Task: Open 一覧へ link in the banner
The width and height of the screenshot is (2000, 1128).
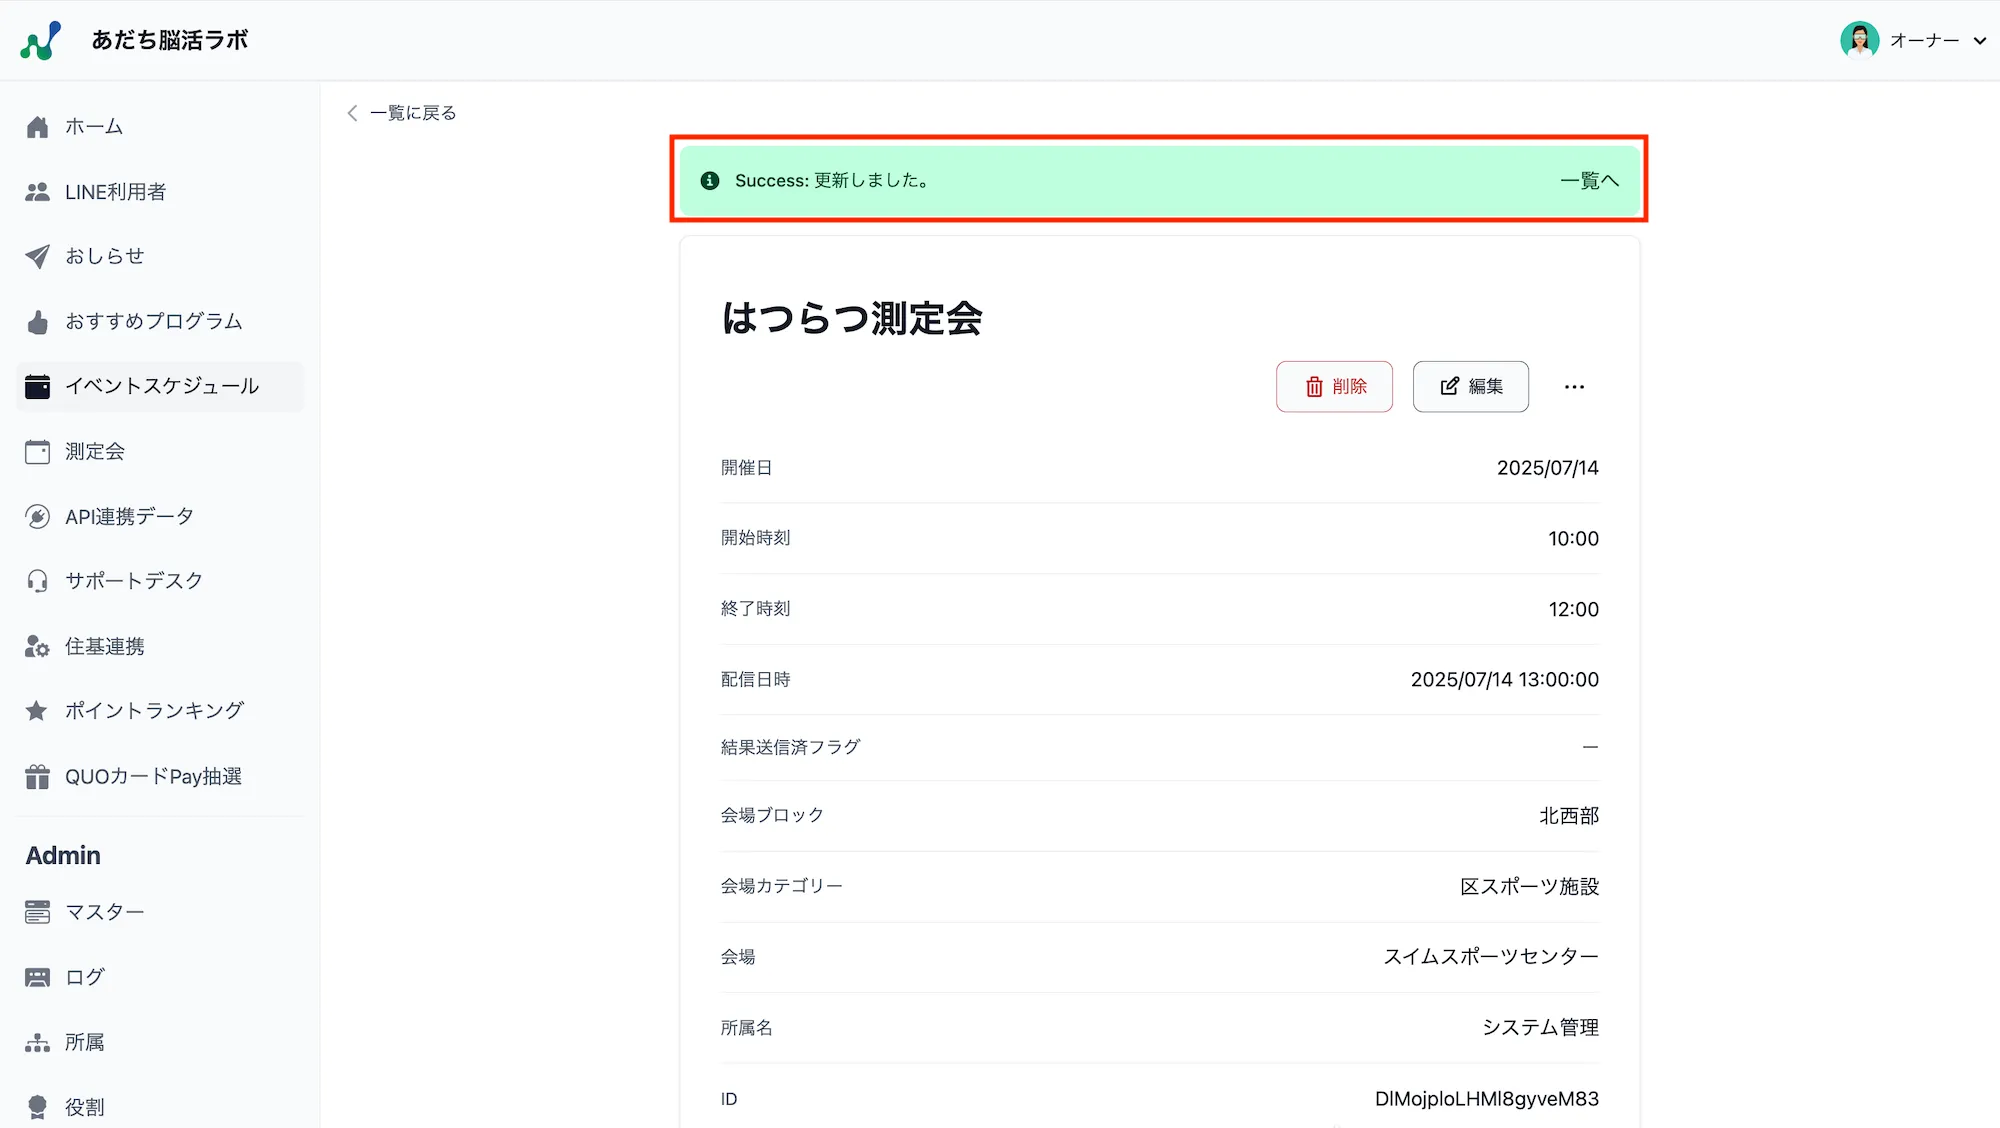Action: click(1588, 181)
